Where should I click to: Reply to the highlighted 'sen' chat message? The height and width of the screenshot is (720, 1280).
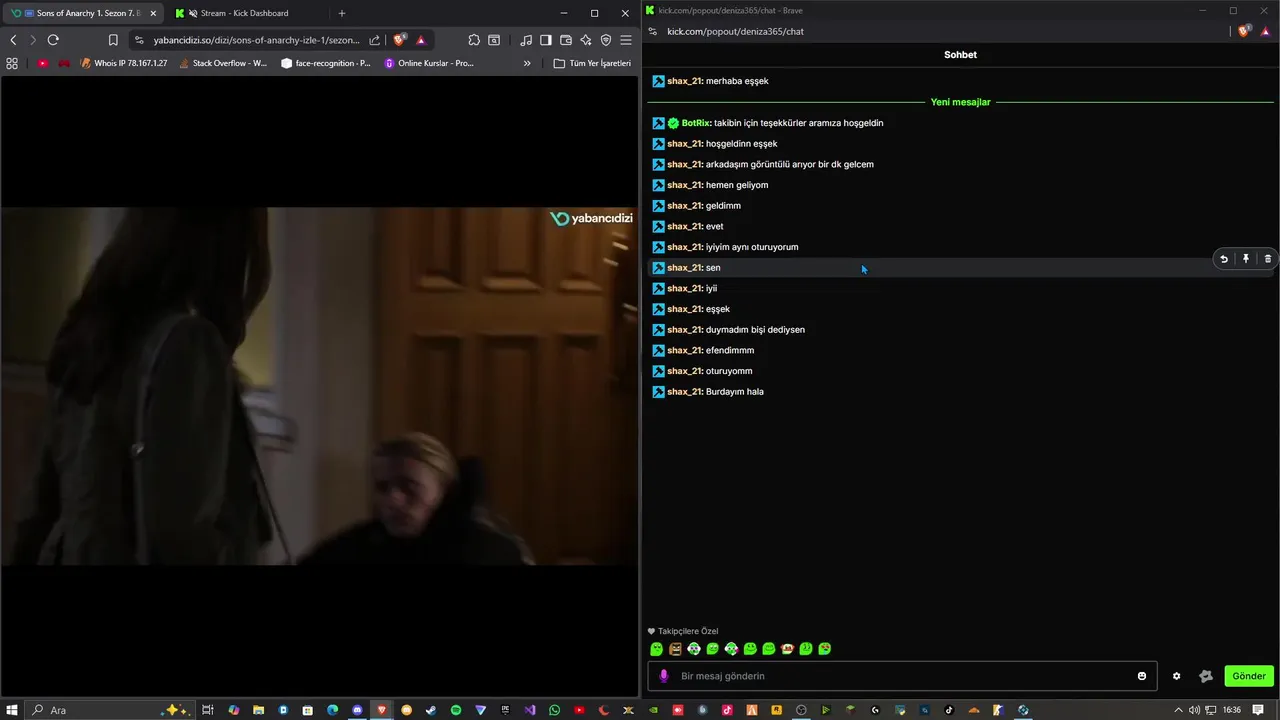coord(1224,259)
